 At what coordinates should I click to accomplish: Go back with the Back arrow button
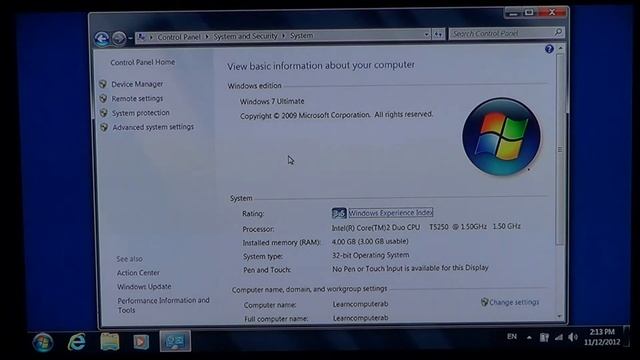pyautogui.click(x=102, y=39)
